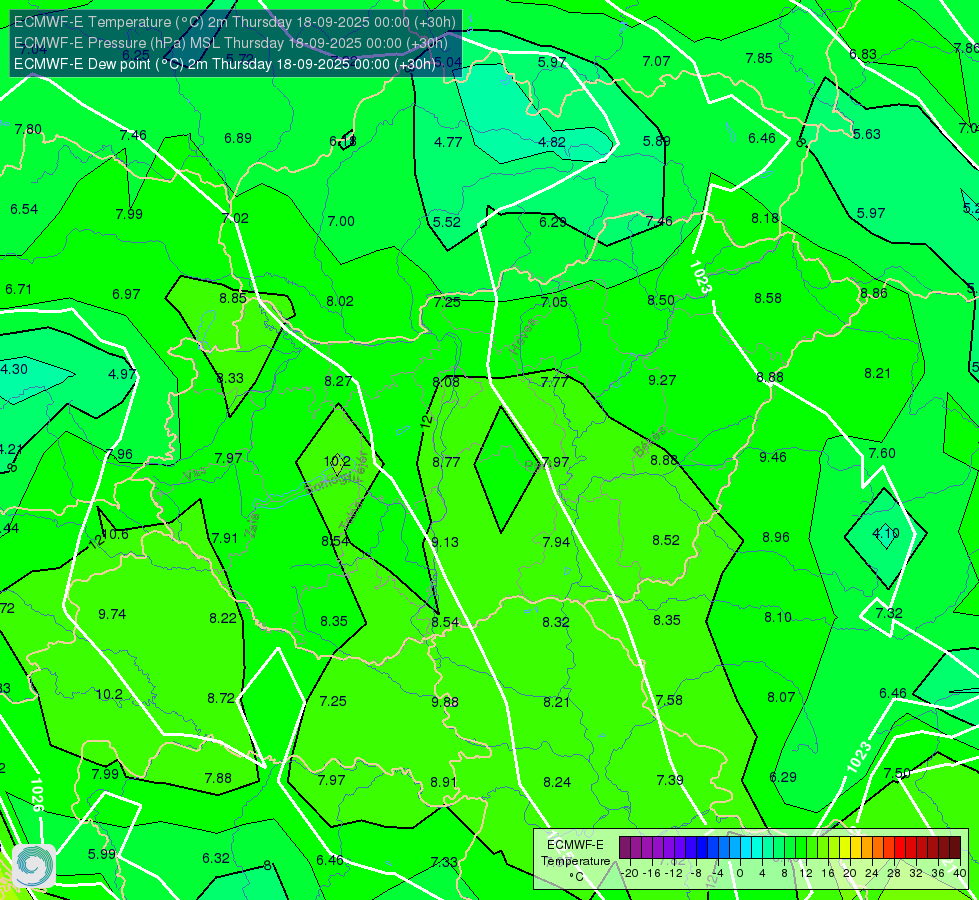This screenshot has width=979, height=900.
Task: Click the map value 6.54
Action: pos(24,209)
